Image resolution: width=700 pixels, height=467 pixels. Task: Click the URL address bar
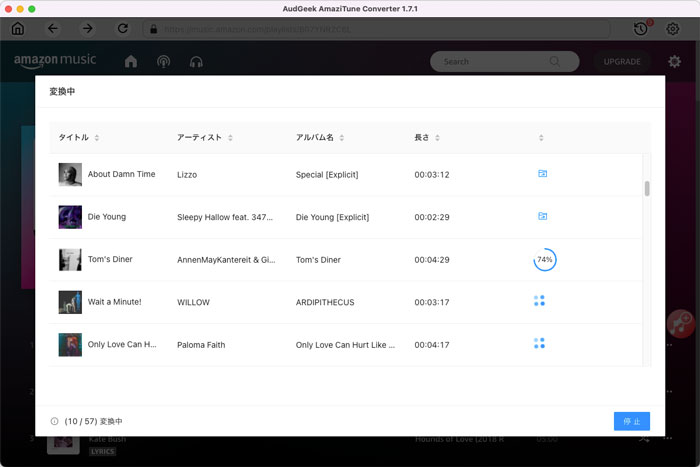pos(376,29)
